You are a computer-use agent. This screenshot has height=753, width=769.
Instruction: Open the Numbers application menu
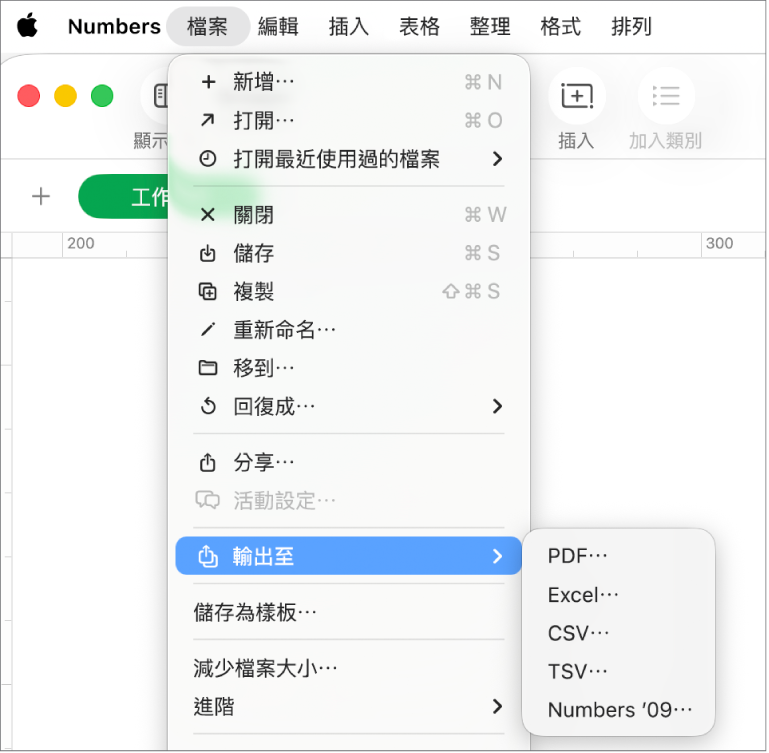click(x=114, y=26)
